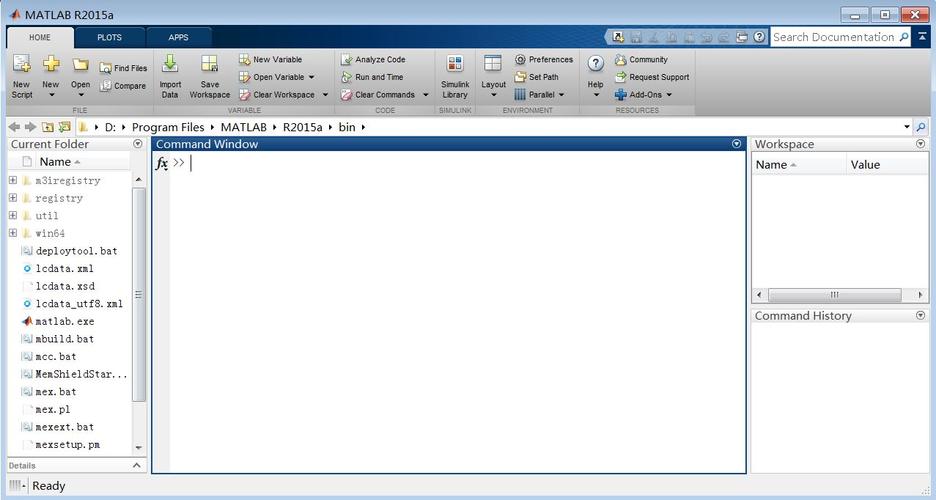Screen dimensions: 936x500
Task: Create a New Variable
Action: [270, 60]
